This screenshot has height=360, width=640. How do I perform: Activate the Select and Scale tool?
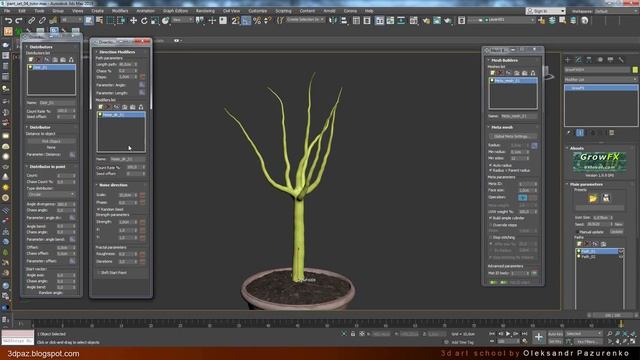(155, 20)
